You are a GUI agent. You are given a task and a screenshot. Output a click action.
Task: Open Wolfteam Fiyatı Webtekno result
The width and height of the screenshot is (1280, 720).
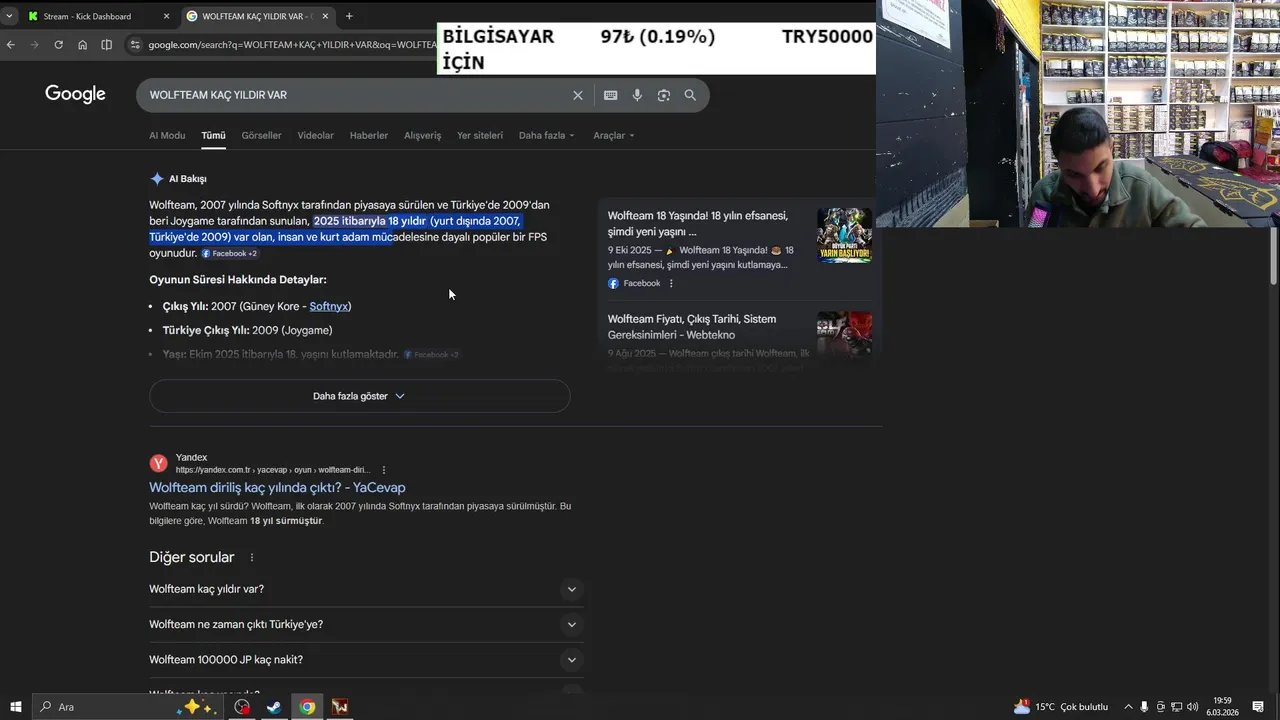(692, 327)
